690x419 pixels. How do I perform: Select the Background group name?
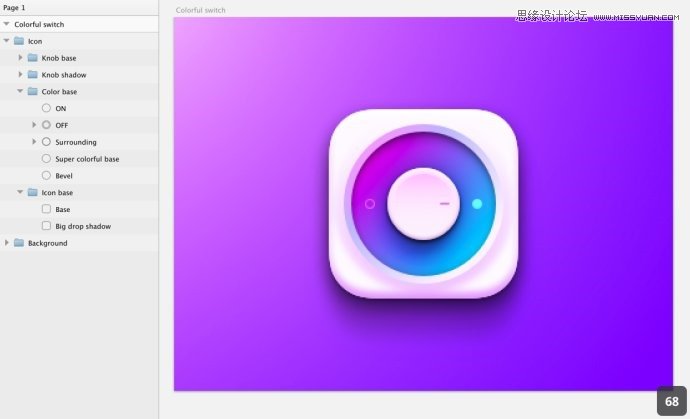pos(48,243)
